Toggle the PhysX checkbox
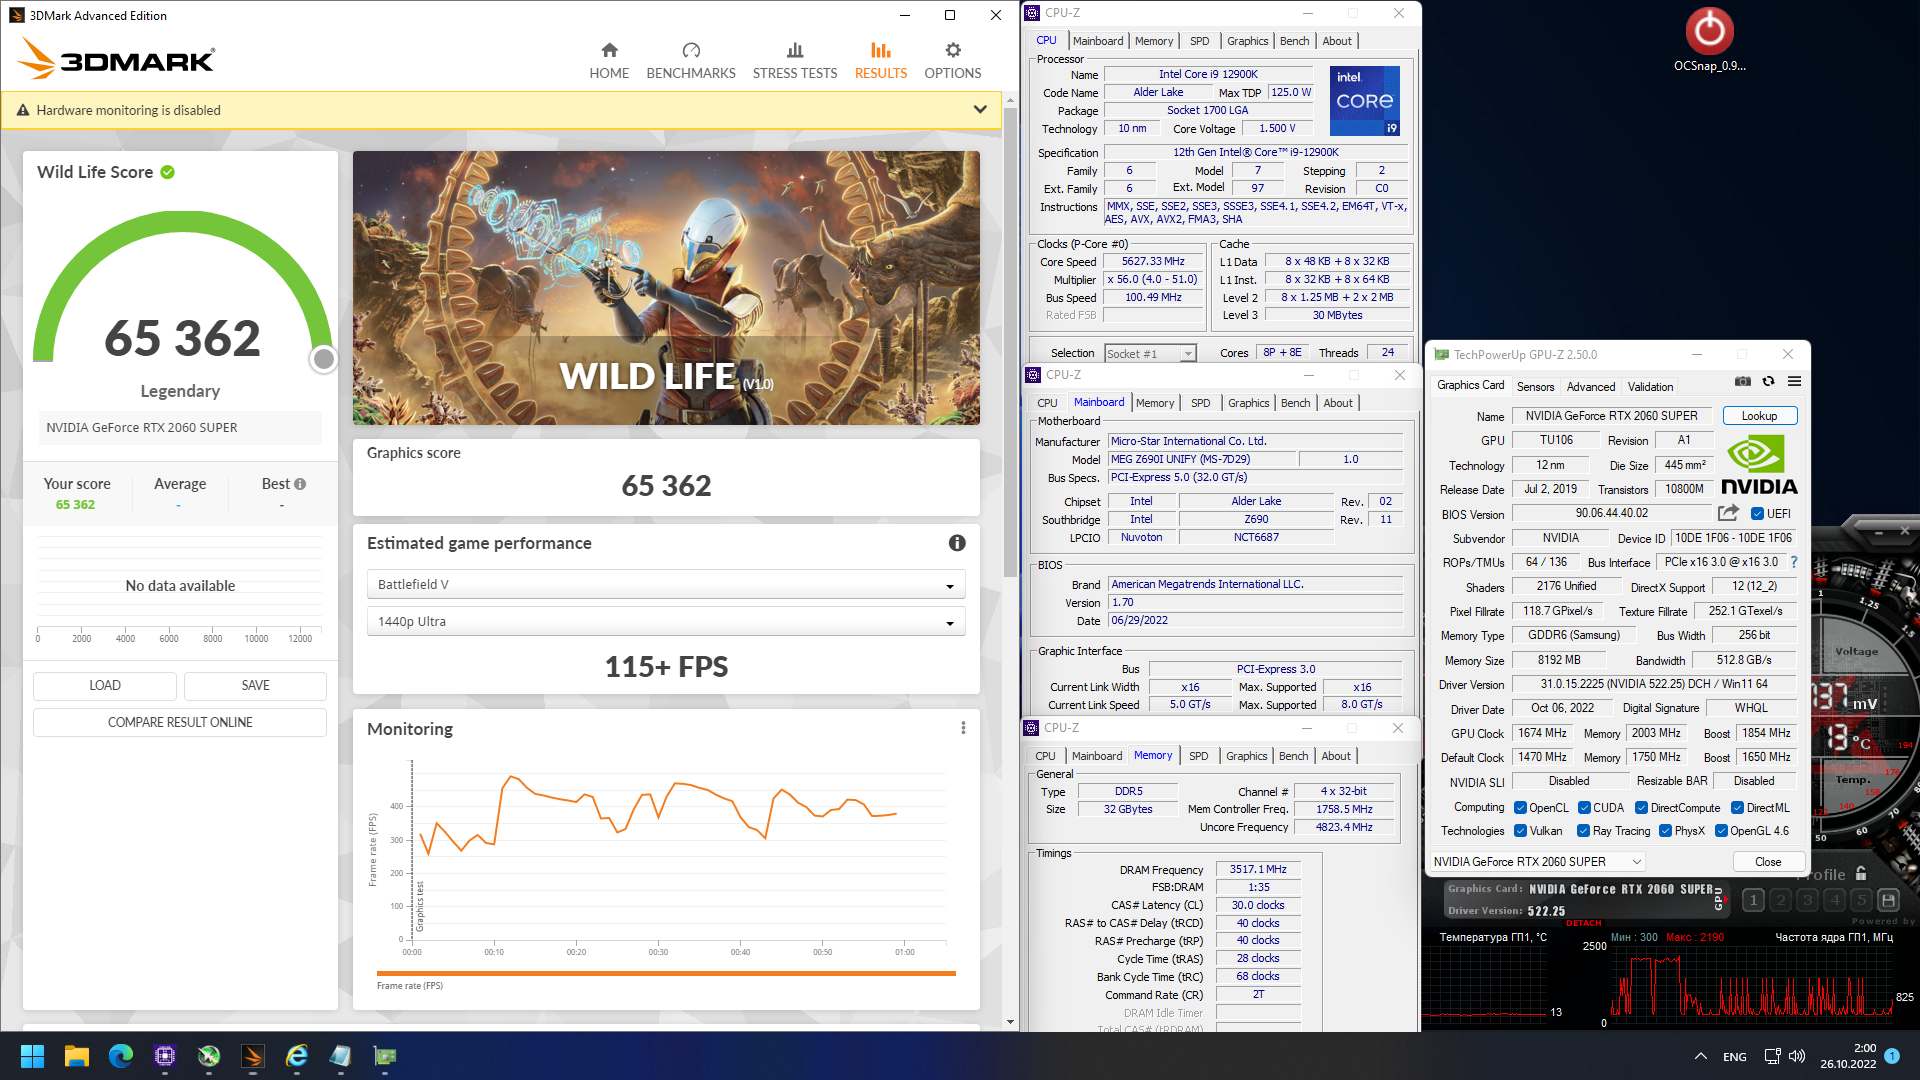This screenshot has height=1080, width=1920. (1665, 831)
